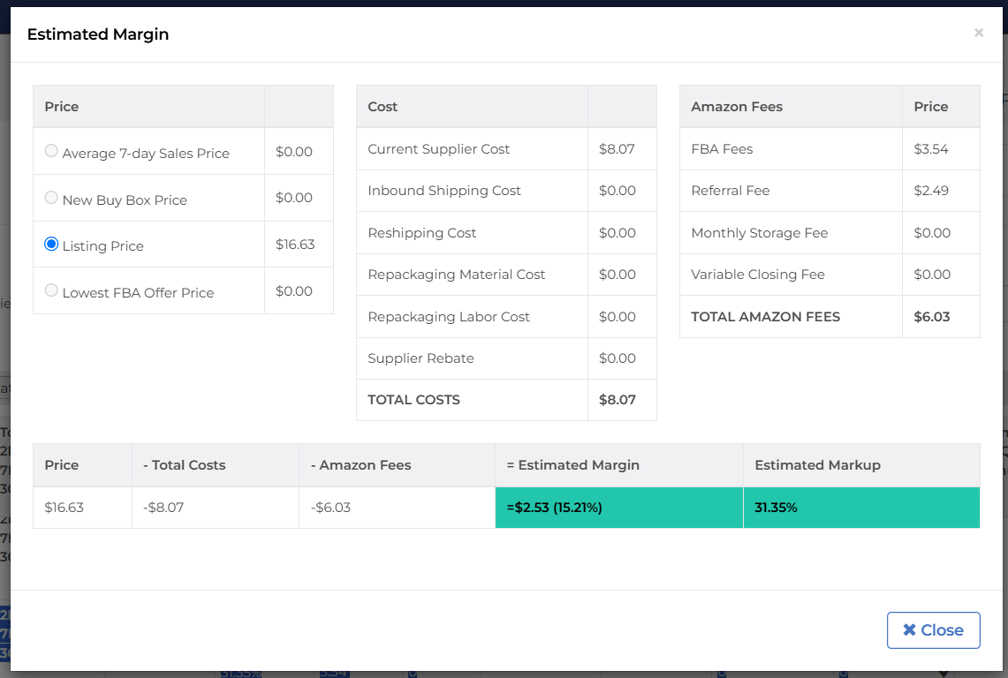Click the green Estimated Markup cell showing 31.35%
The image size is (1008, 678).
click(861, 507)
